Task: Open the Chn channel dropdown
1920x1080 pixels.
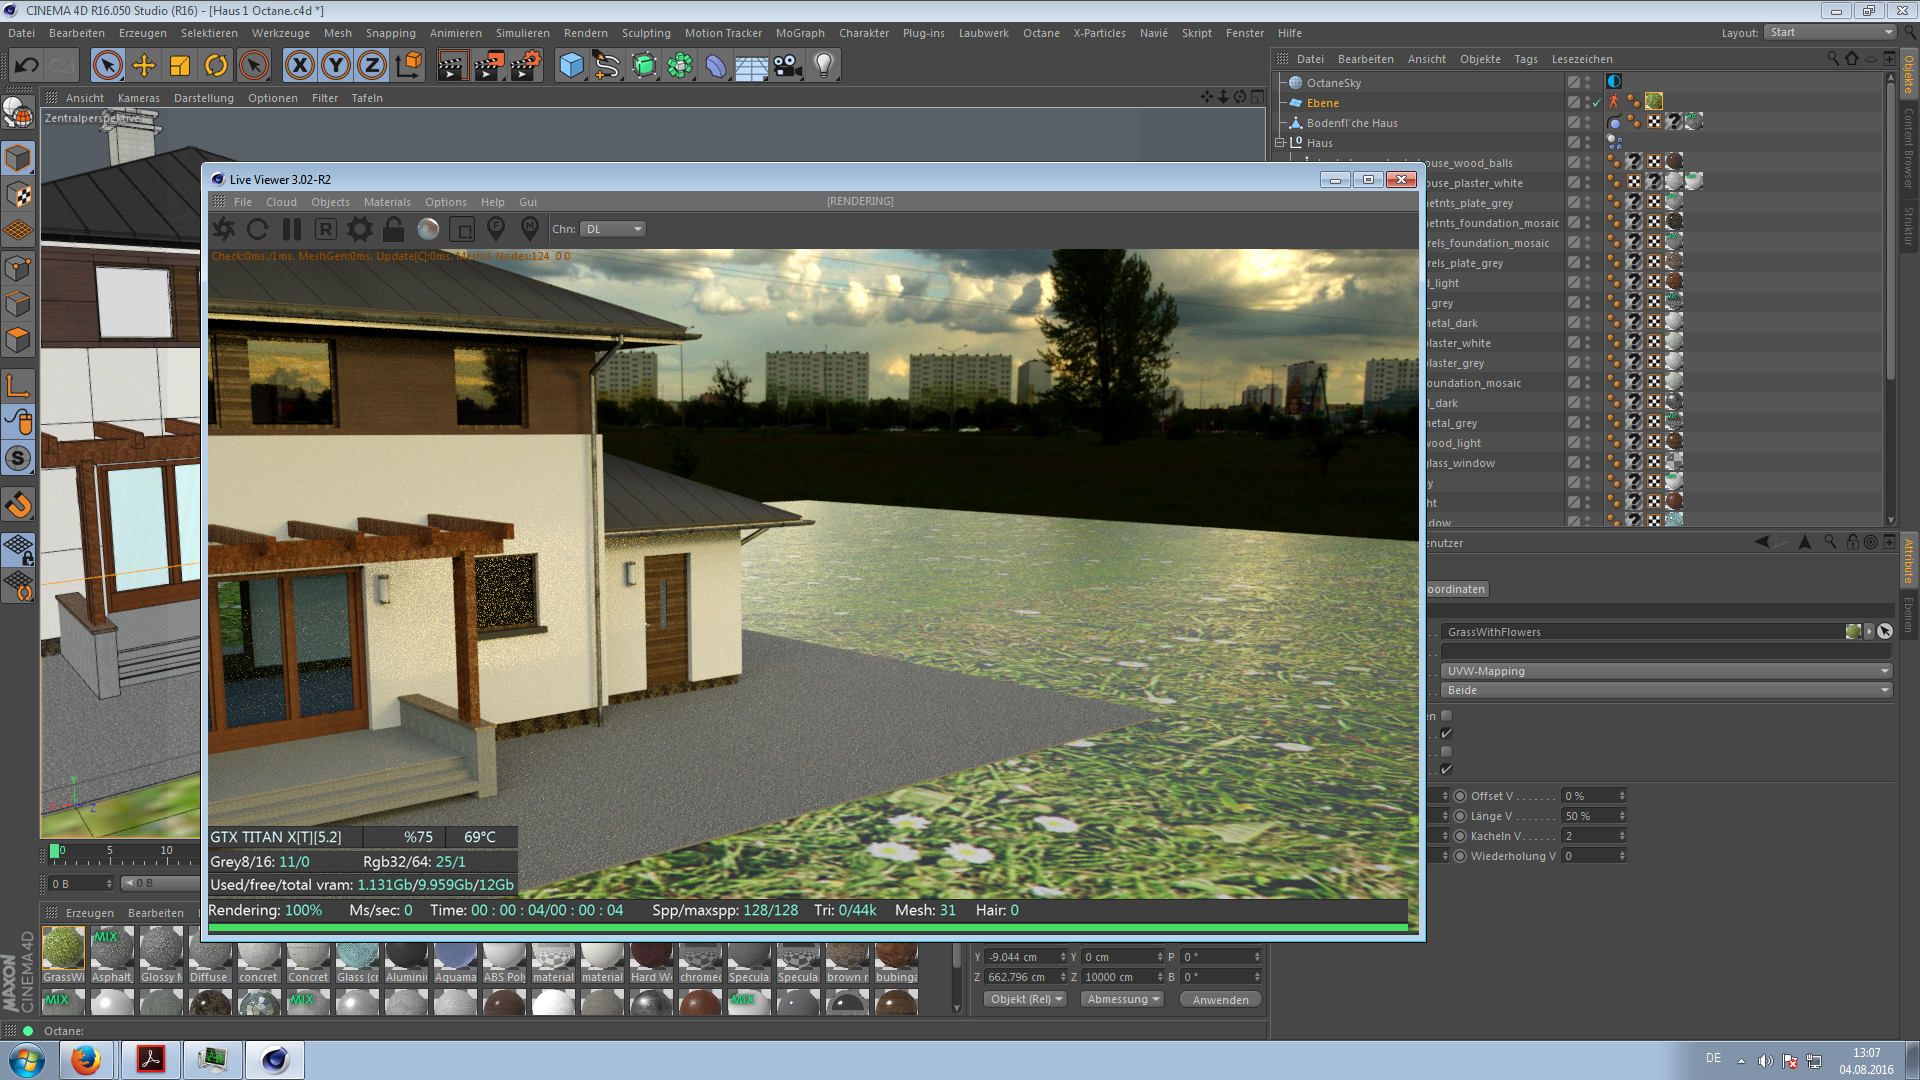Action: coord(613,229)
